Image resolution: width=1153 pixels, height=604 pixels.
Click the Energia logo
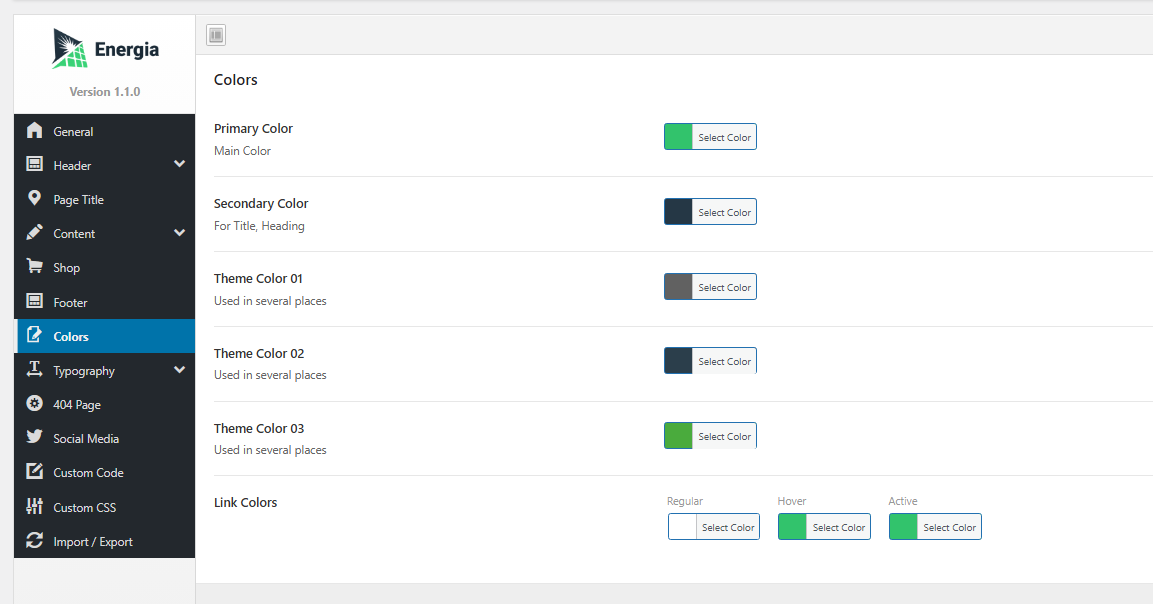coord(105,49)
